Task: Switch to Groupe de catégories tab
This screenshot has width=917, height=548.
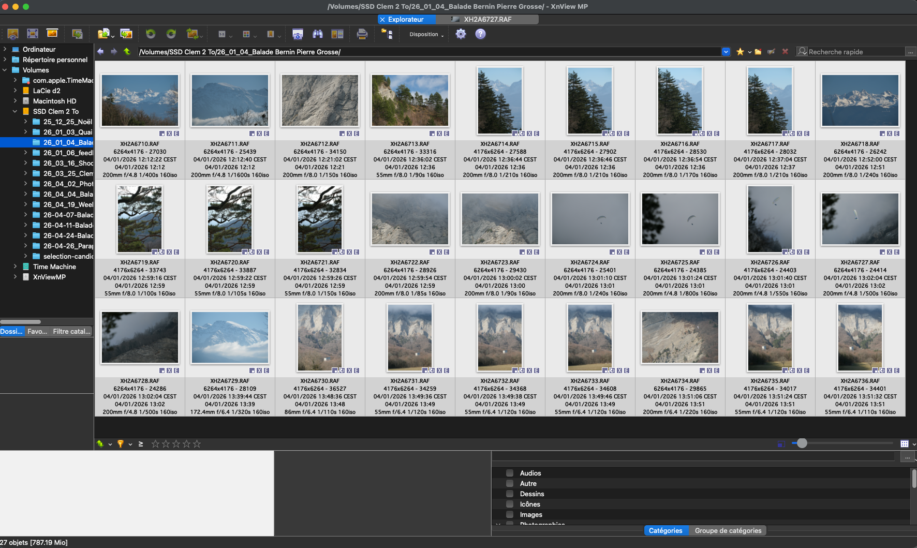Action: 728,530
